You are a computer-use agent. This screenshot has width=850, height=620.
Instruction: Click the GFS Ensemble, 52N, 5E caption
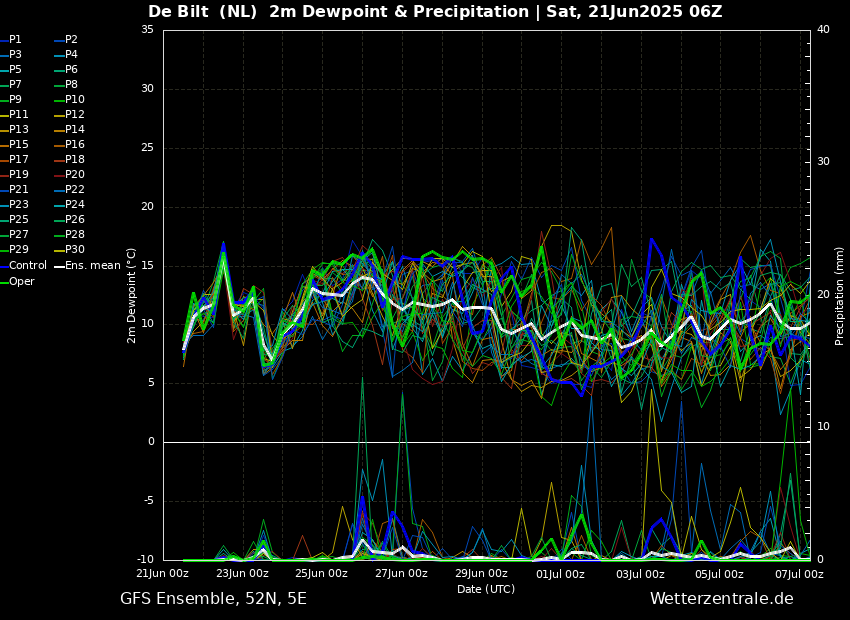[x=213, y=599]
